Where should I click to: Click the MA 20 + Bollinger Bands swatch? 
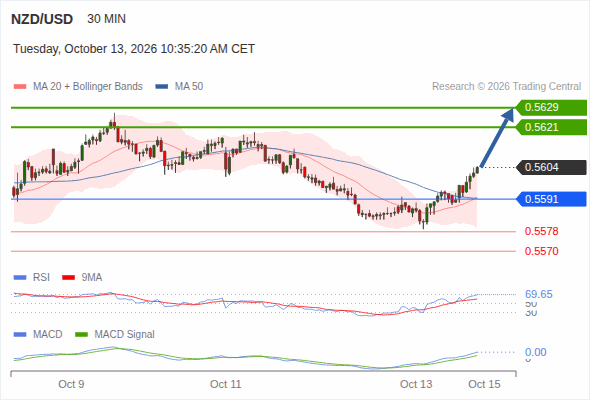(x=20, y=87)
